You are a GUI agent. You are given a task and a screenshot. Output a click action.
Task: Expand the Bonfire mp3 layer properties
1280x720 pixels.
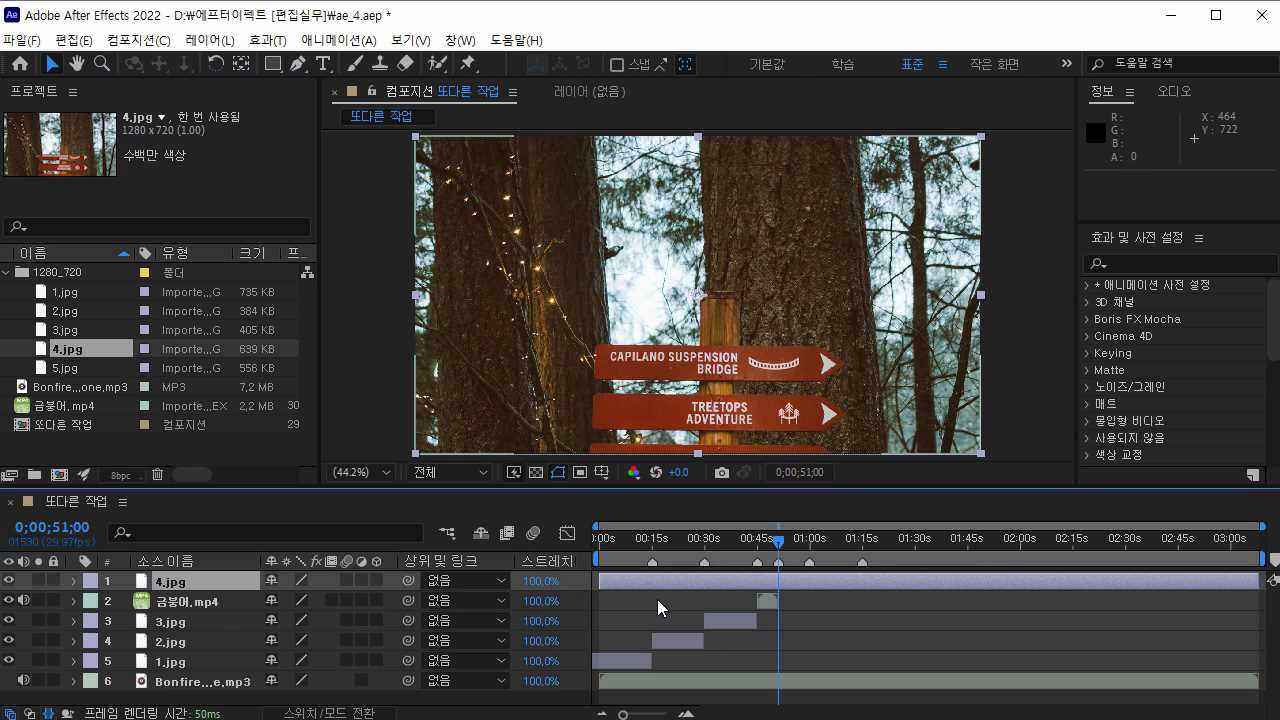coord(73,681)
